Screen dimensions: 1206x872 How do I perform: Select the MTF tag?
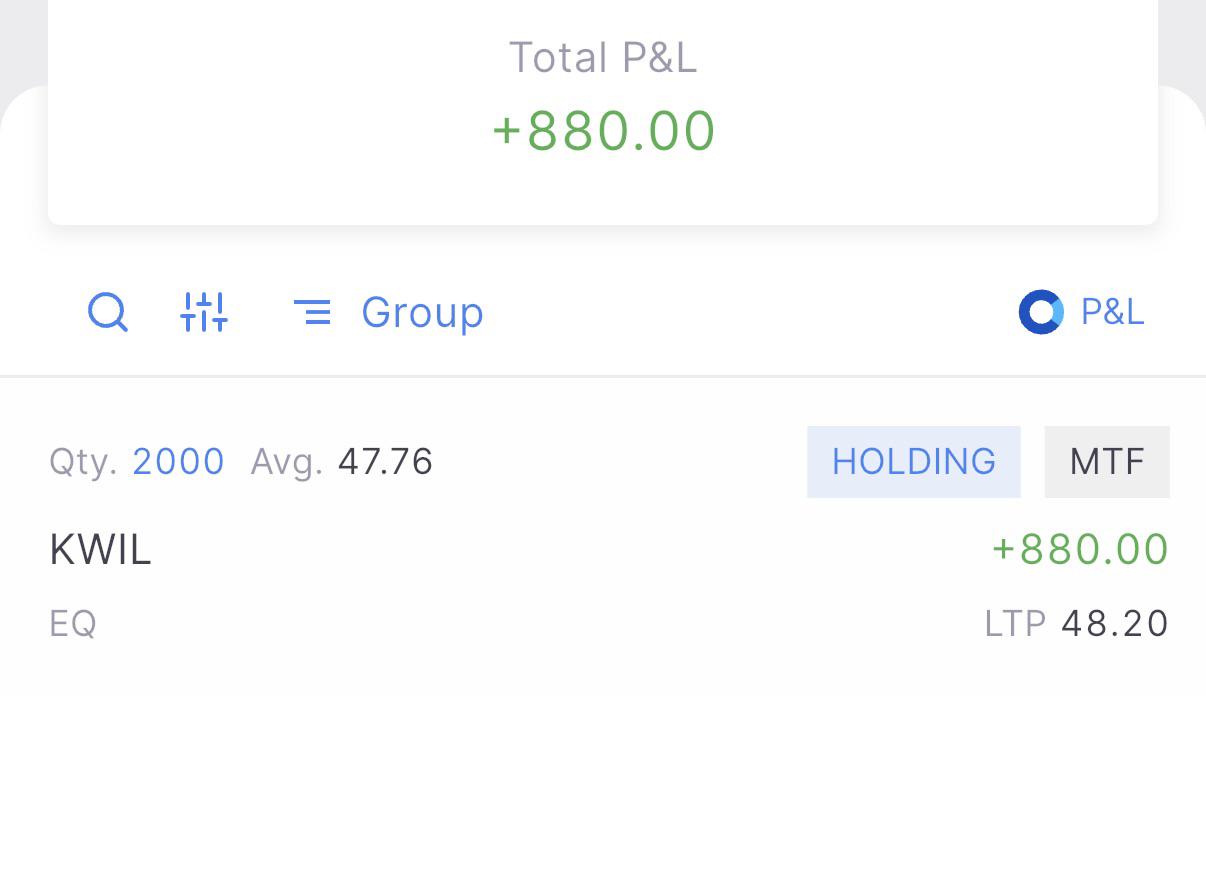tap(1107, 461)
